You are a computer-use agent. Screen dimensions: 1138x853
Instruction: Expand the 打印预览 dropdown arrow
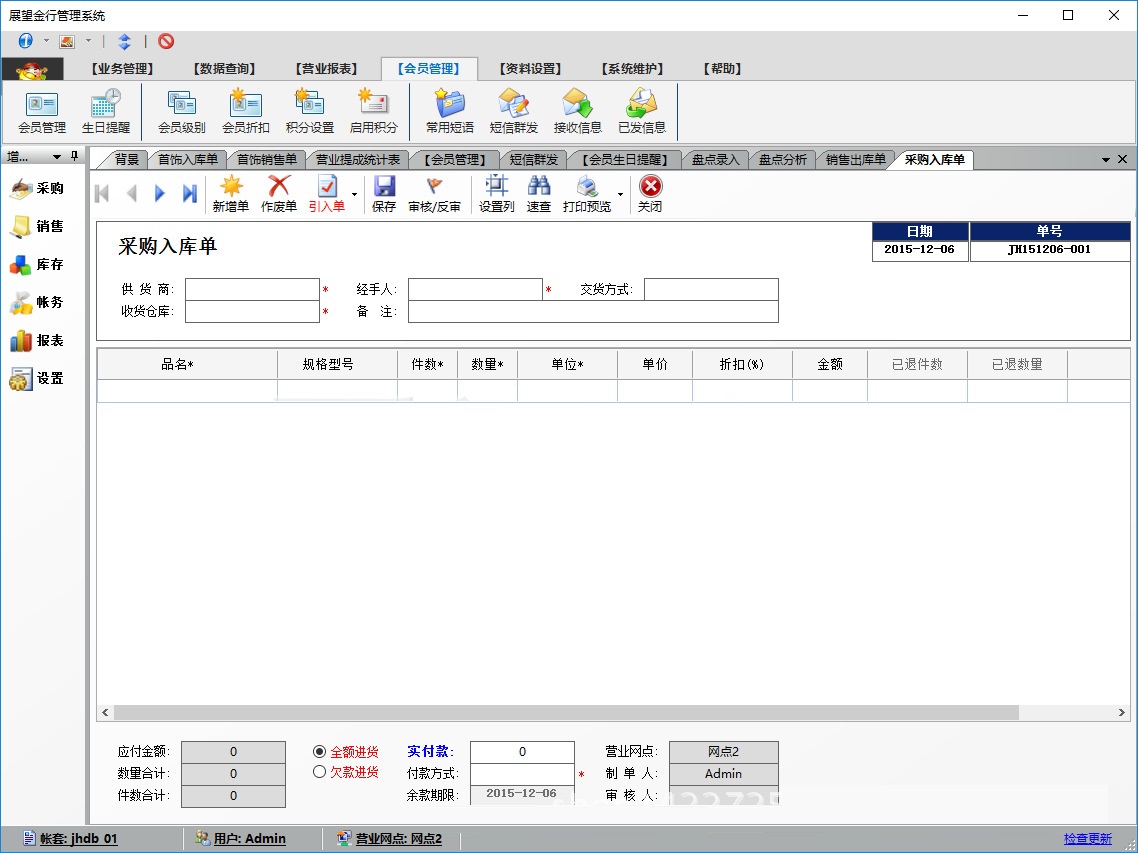pos(621,195)
